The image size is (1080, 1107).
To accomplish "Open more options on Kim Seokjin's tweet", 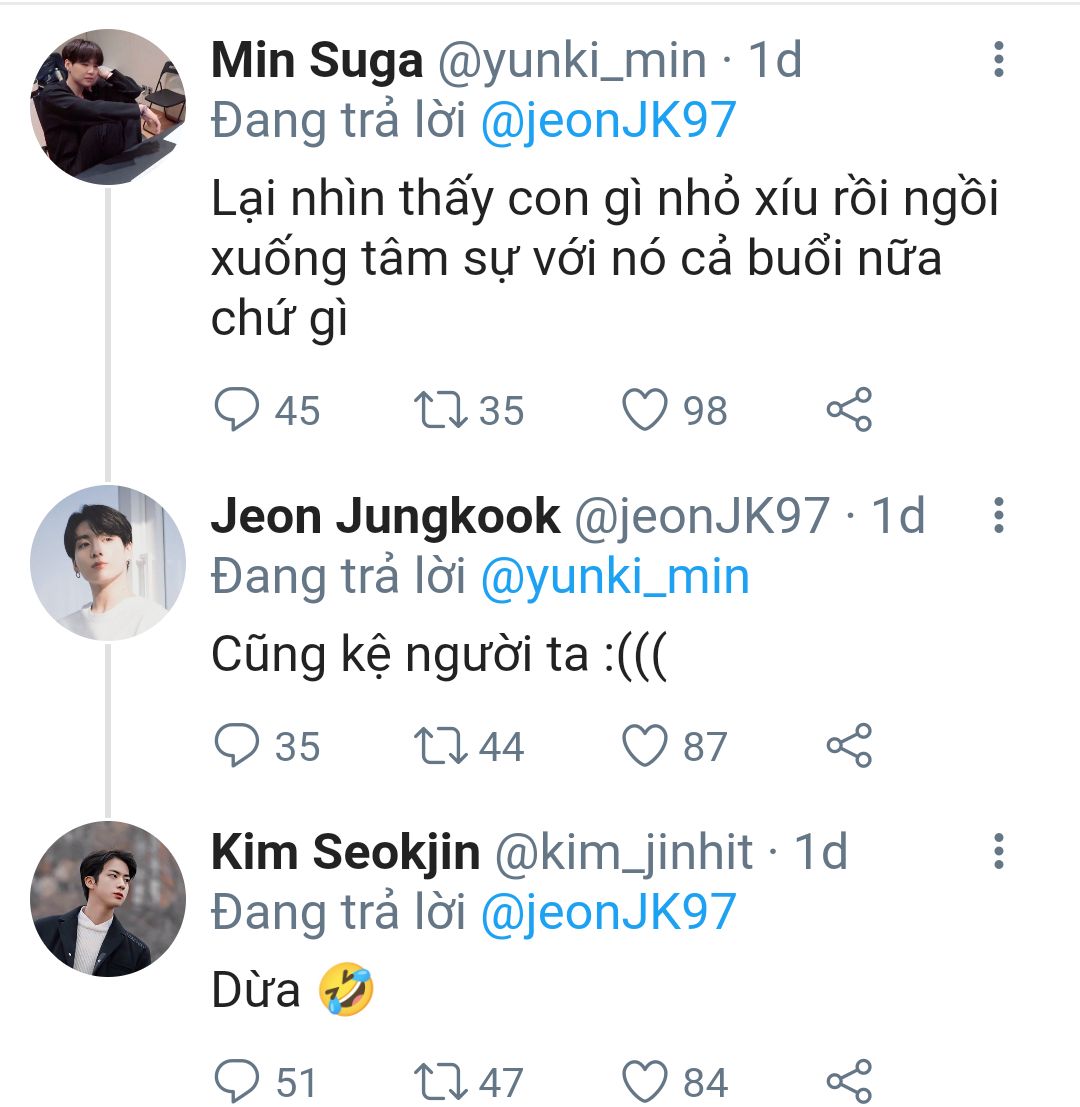I will pos(998,853).
